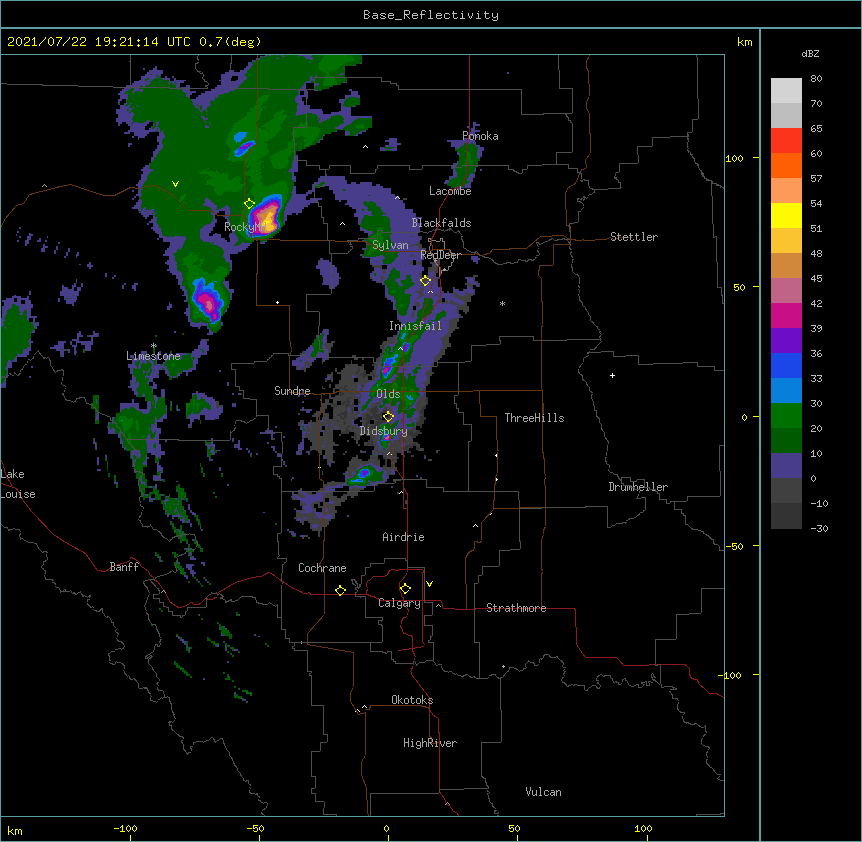This screenshot has height=842, width=862.
Task: Pick the white 70-80 dBZ legend swatch
Action: pyautogui.click(x=786, y=91)
